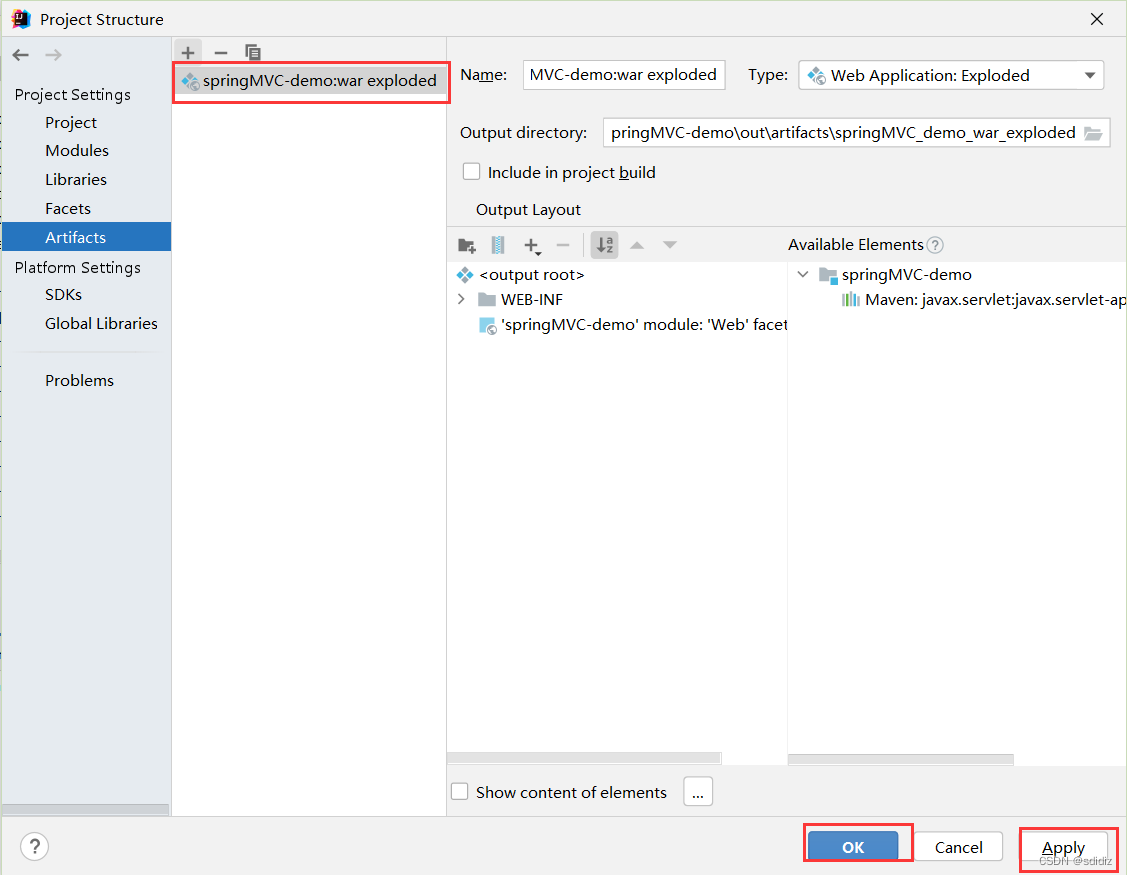Image resolution: width=1127 pixels, height=875 pixels.
Task: View the Problems section
Action: point(79,380)
